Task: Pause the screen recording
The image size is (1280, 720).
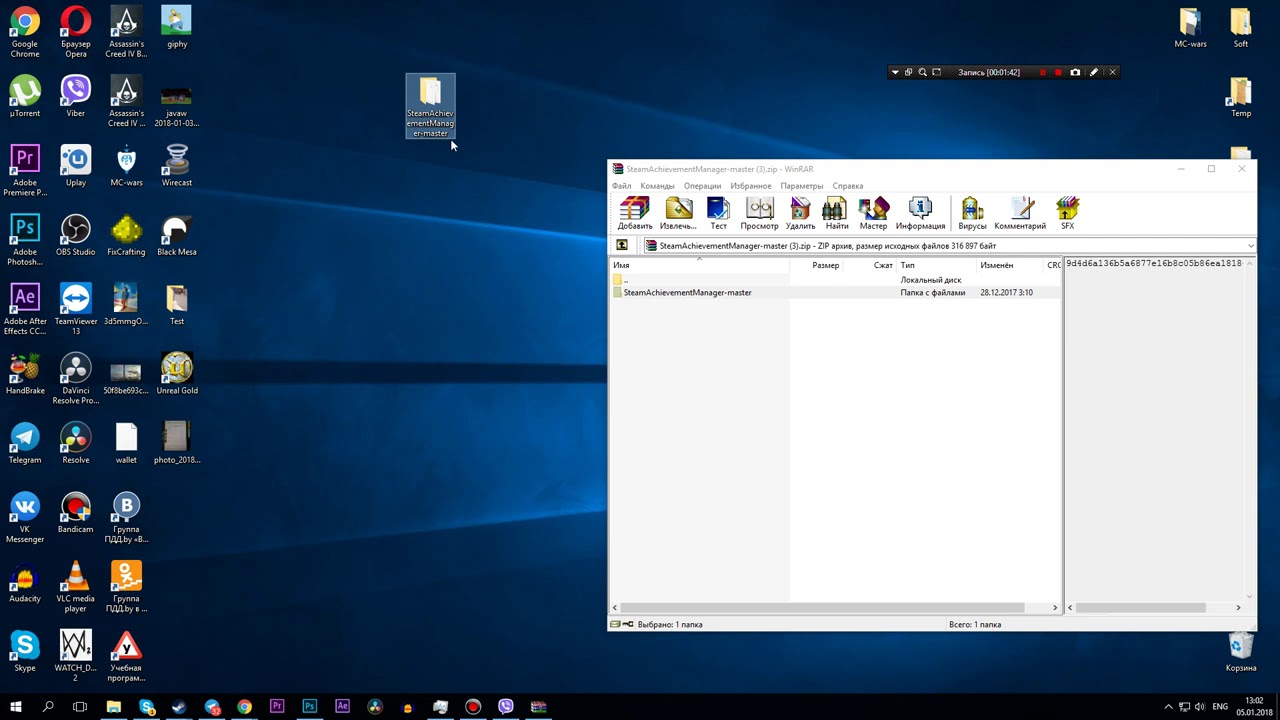Action: (1043, 72)
